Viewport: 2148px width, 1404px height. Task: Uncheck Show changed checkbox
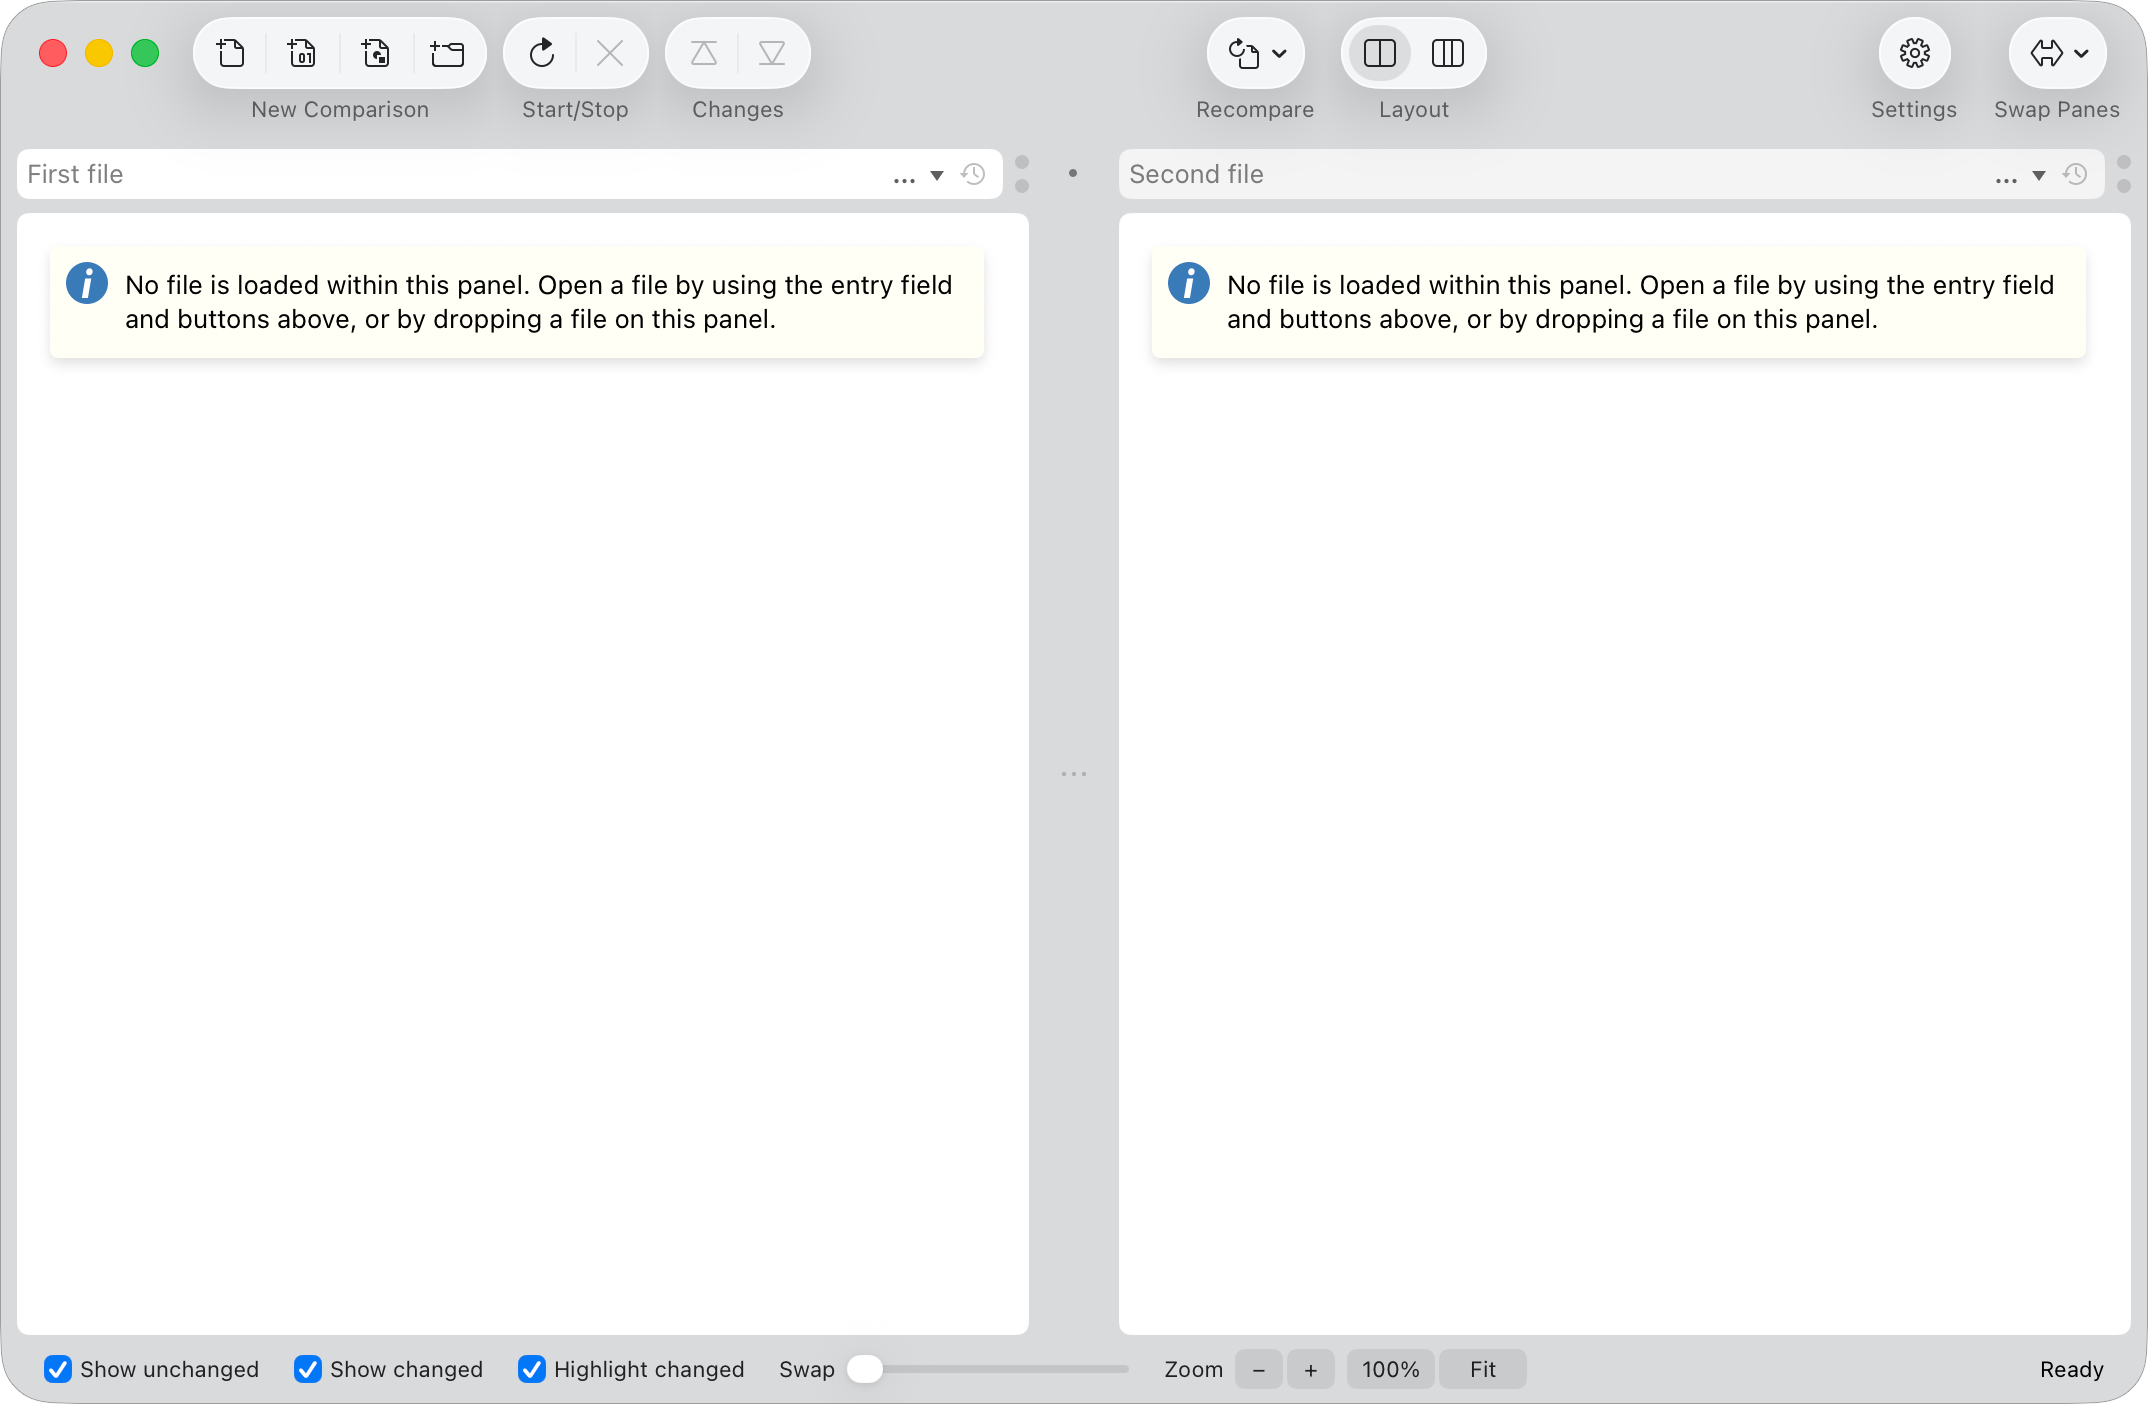[x=308, y=1369]
